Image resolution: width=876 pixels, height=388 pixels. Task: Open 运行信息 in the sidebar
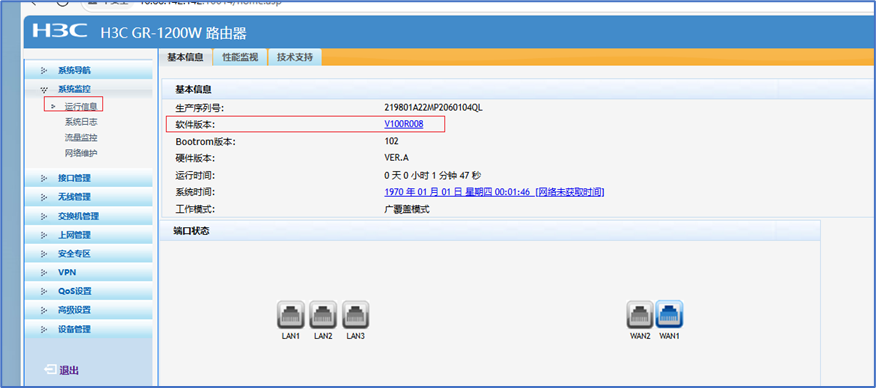pyautogui.click(x=81, y=106)
